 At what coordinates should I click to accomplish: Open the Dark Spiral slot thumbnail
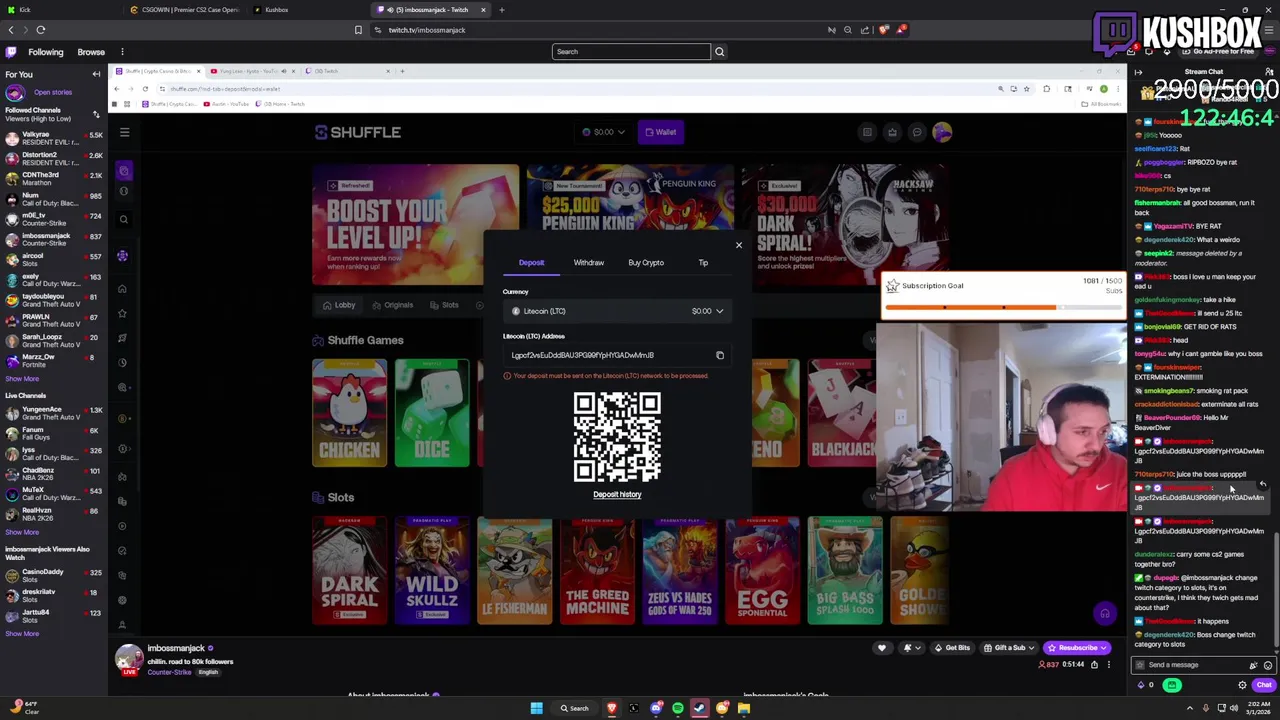click(349, 570)
